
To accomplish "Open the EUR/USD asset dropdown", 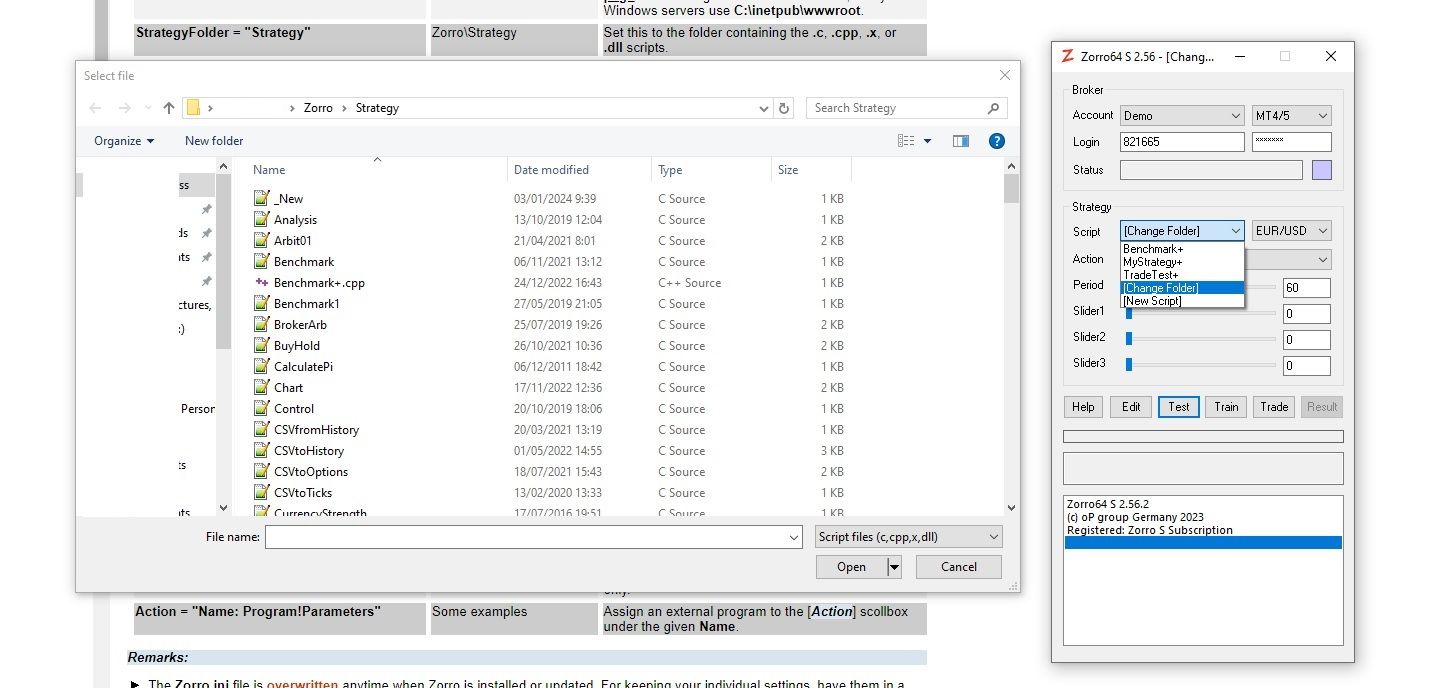I will 1291,231.
